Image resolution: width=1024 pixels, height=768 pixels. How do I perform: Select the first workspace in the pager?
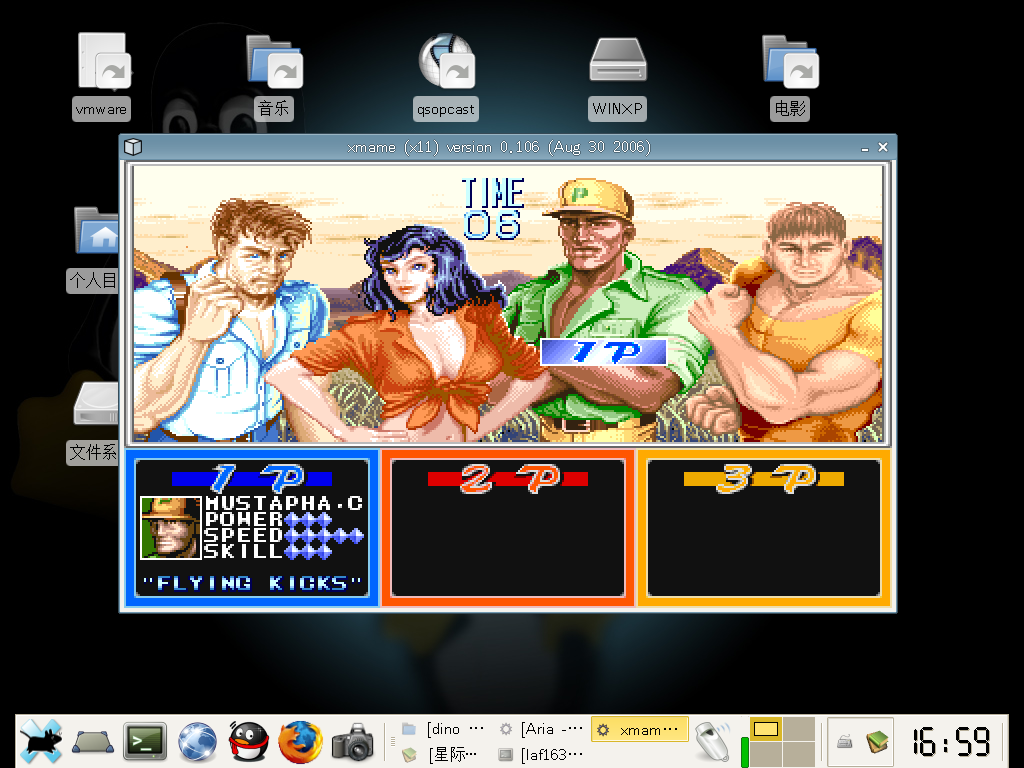coord(765,729)
